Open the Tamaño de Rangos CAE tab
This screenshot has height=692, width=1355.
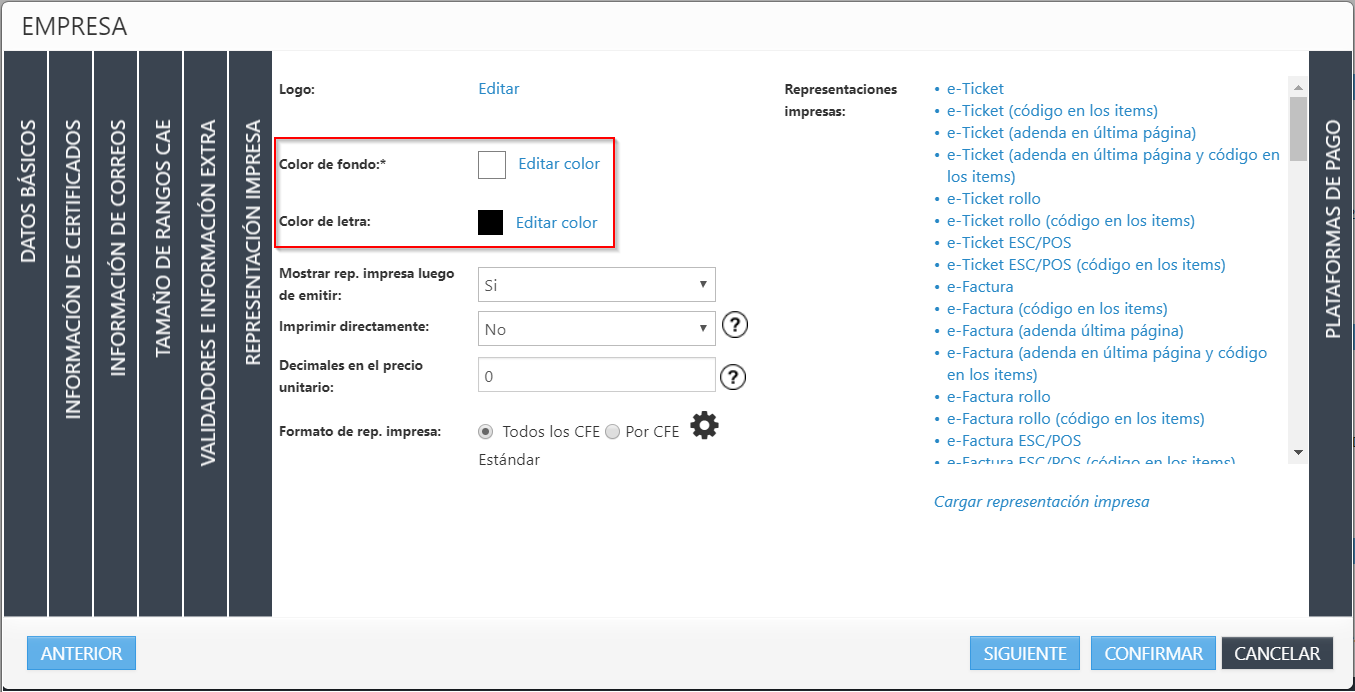[x=162, y=238]
